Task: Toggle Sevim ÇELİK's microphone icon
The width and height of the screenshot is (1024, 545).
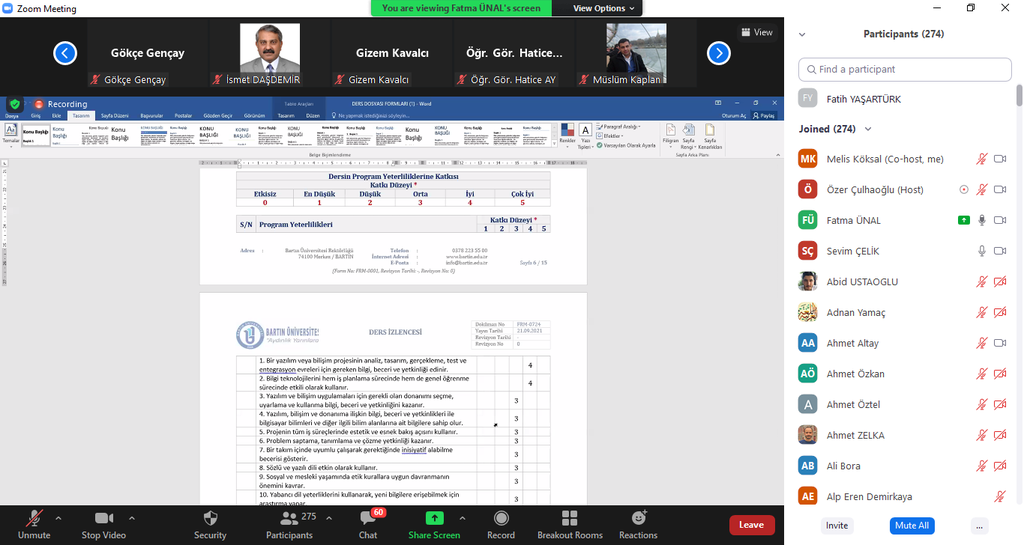Action: 982,251
